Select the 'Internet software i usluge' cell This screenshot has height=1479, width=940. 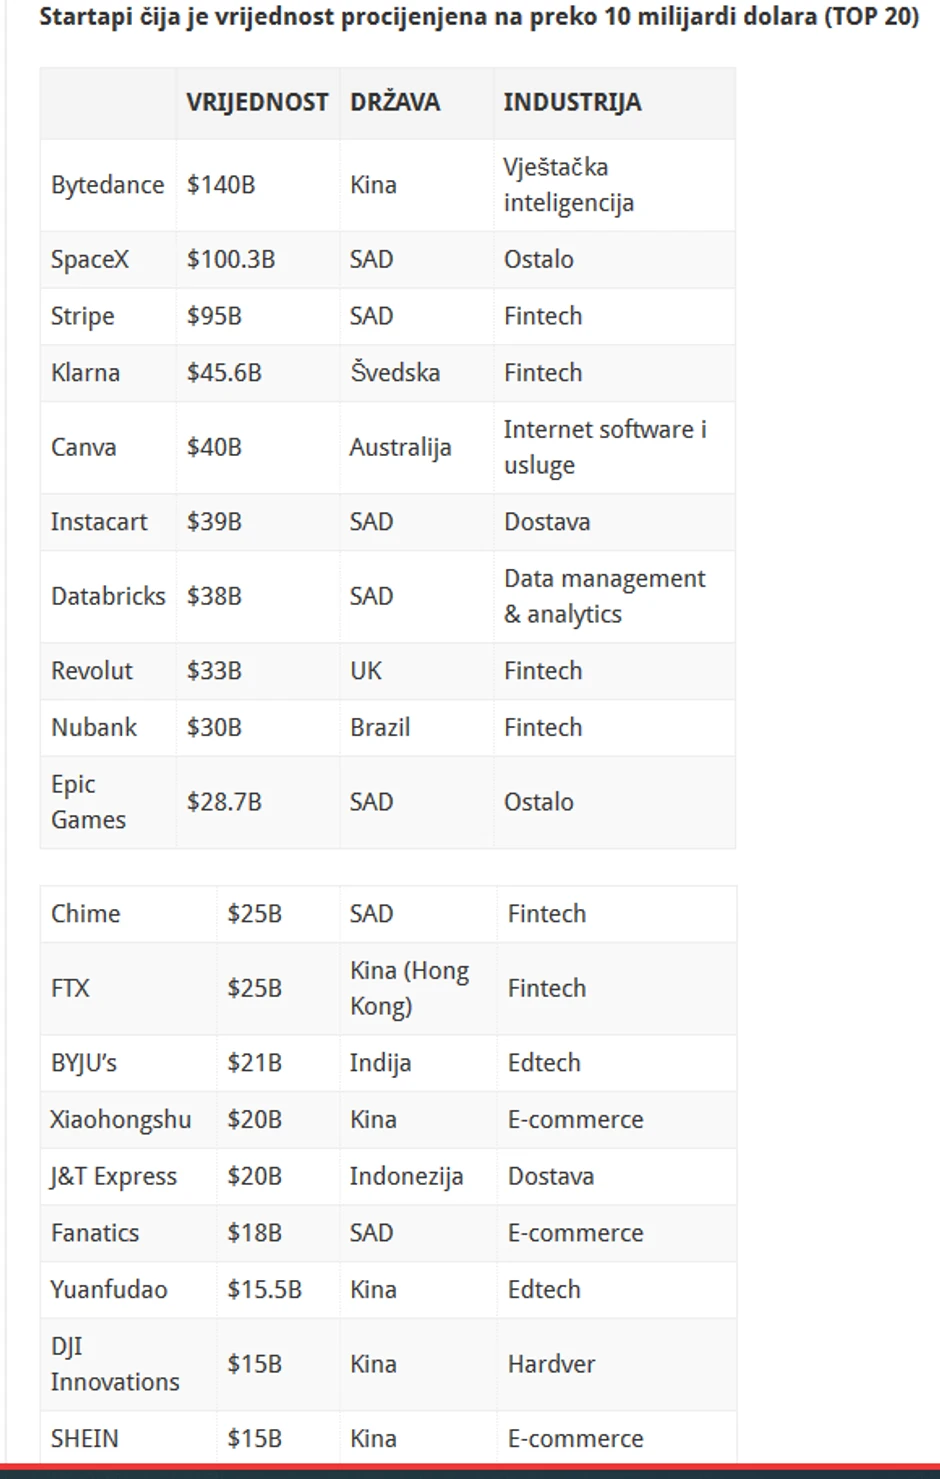(x=604, y=447)
